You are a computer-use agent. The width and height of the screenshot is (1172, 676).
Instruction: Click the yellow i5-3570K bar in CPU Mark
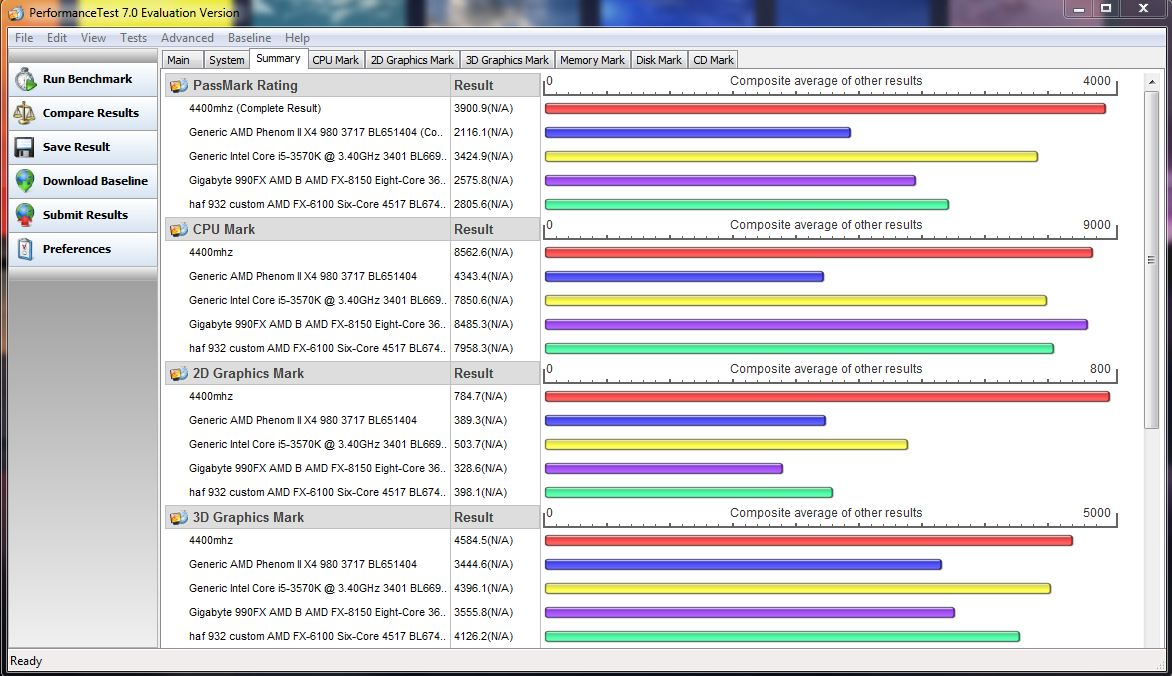point(796,301)
